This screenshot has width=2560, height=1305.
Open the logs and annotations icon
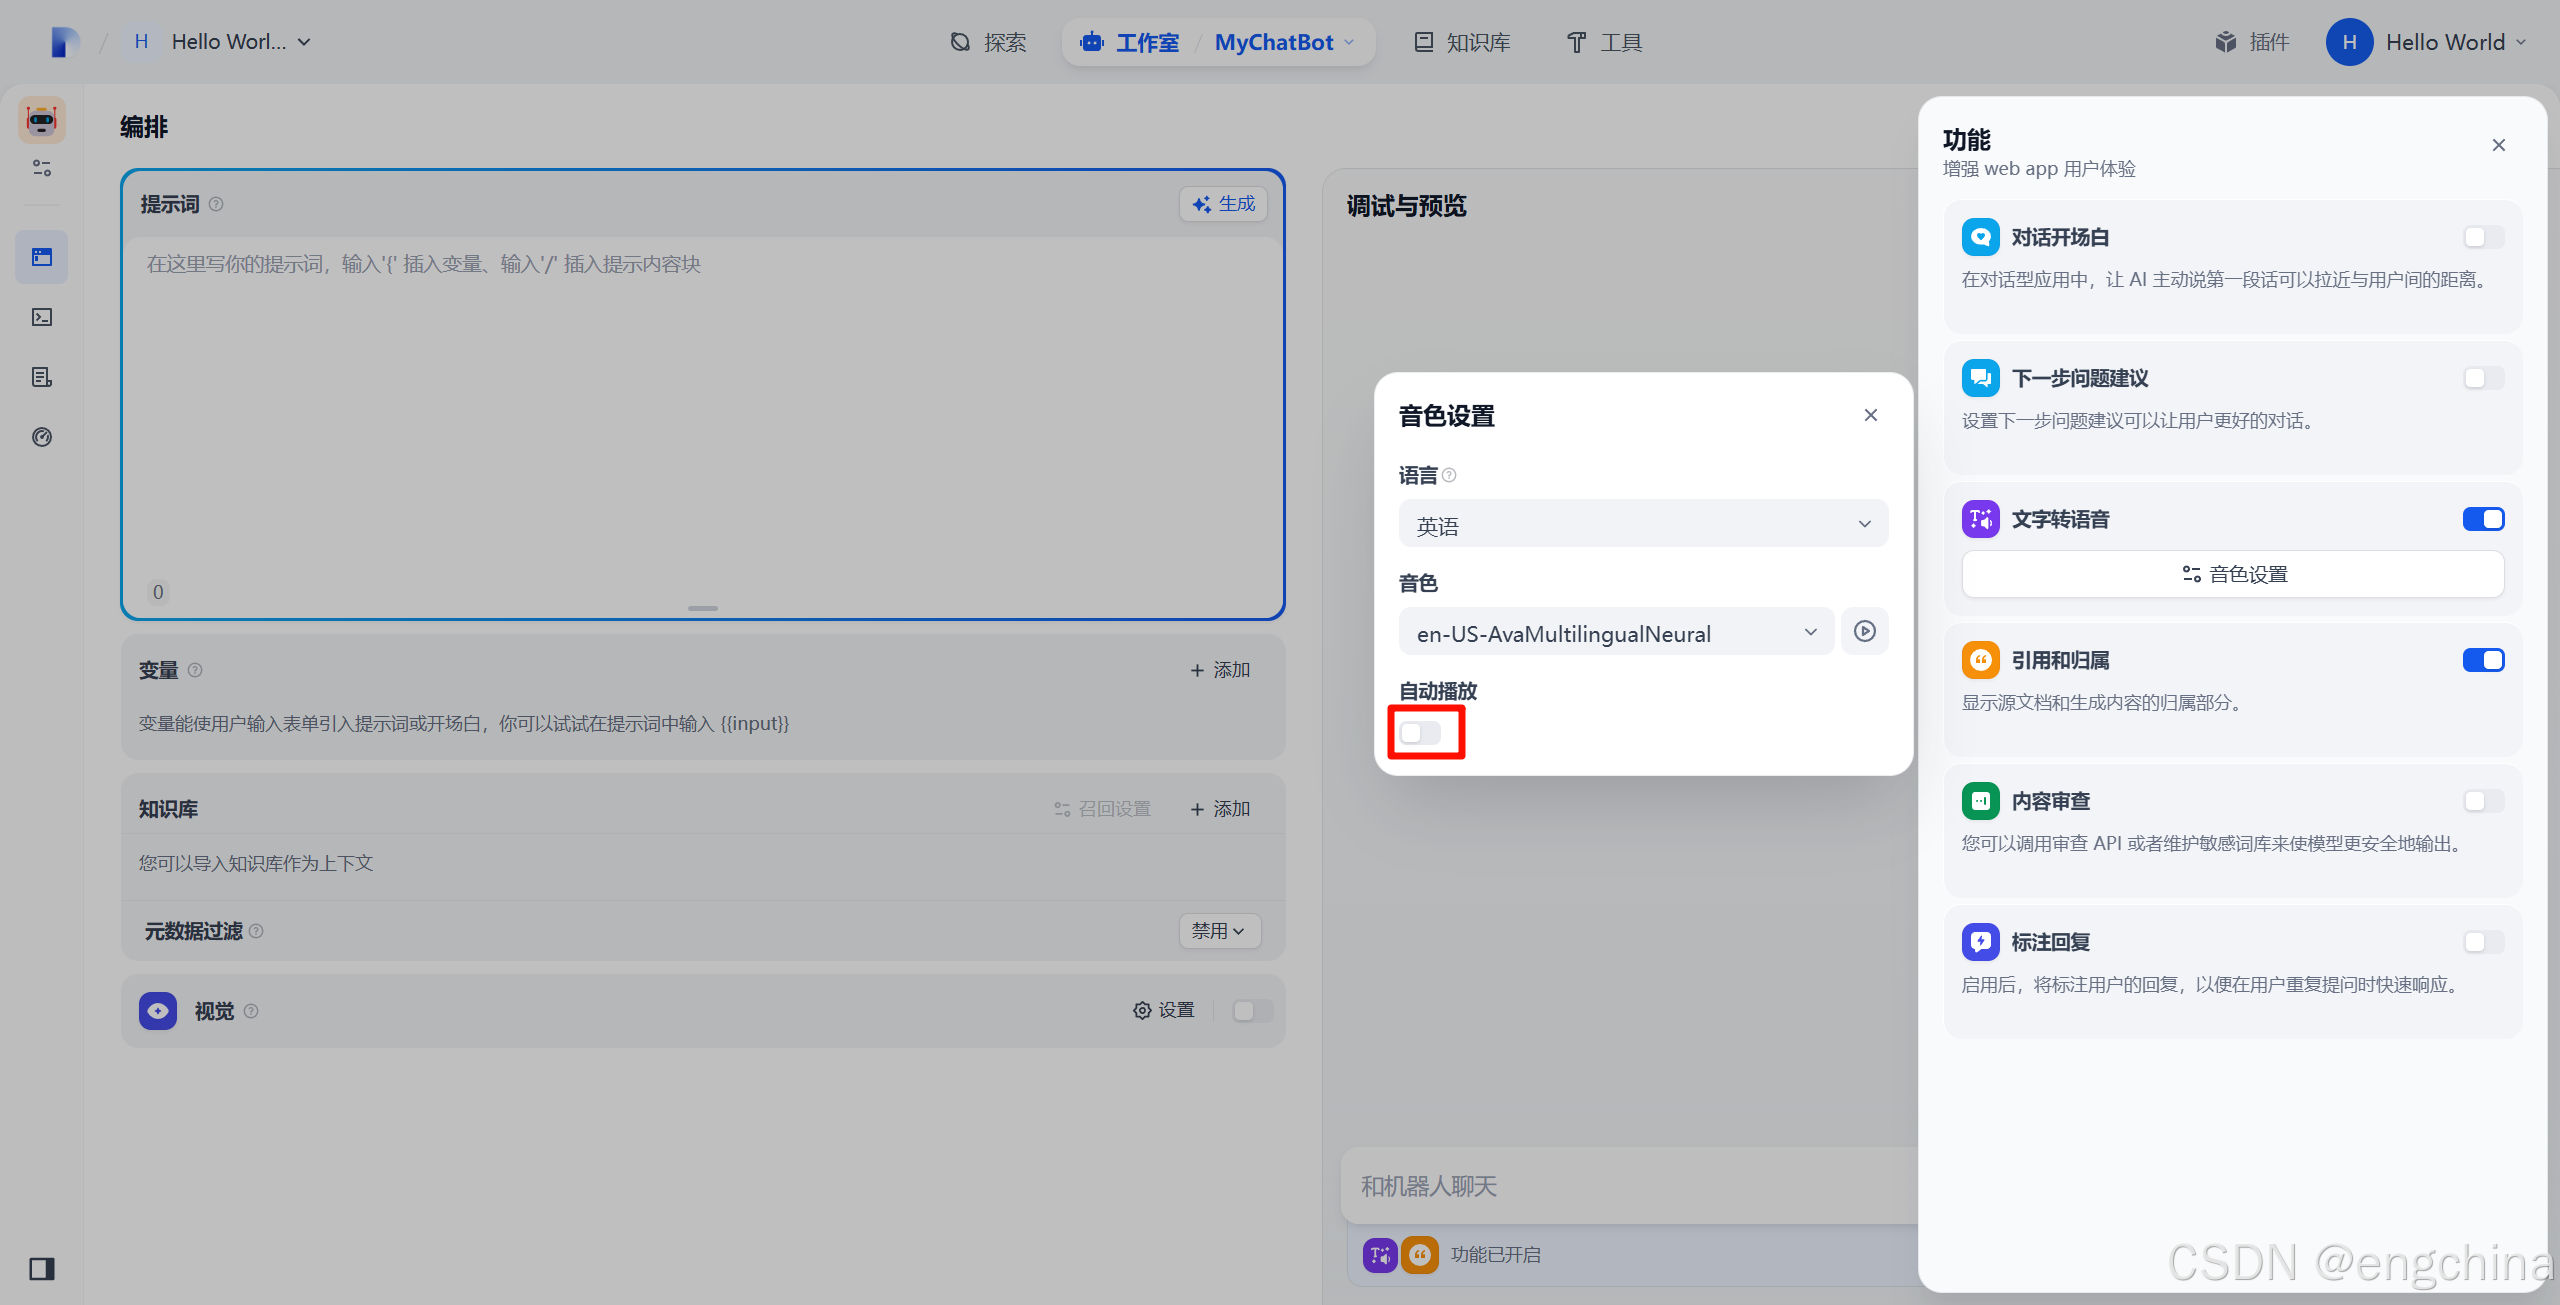(42, 377)
